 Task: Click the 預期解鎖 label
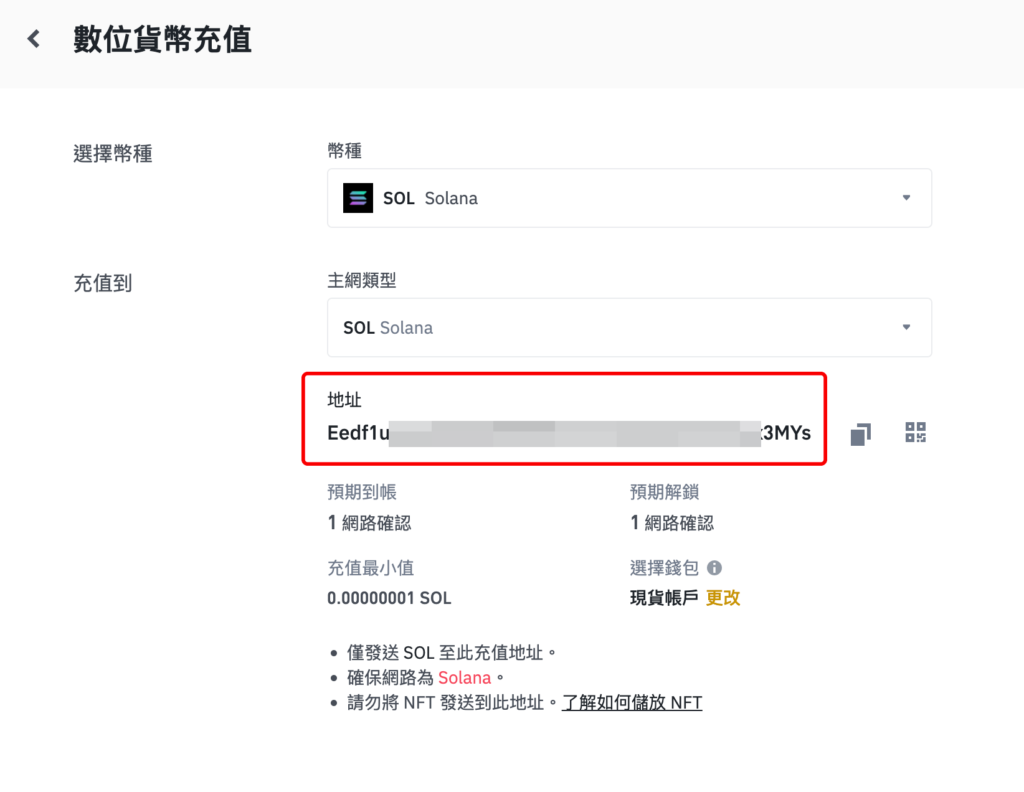coord(664,492)
